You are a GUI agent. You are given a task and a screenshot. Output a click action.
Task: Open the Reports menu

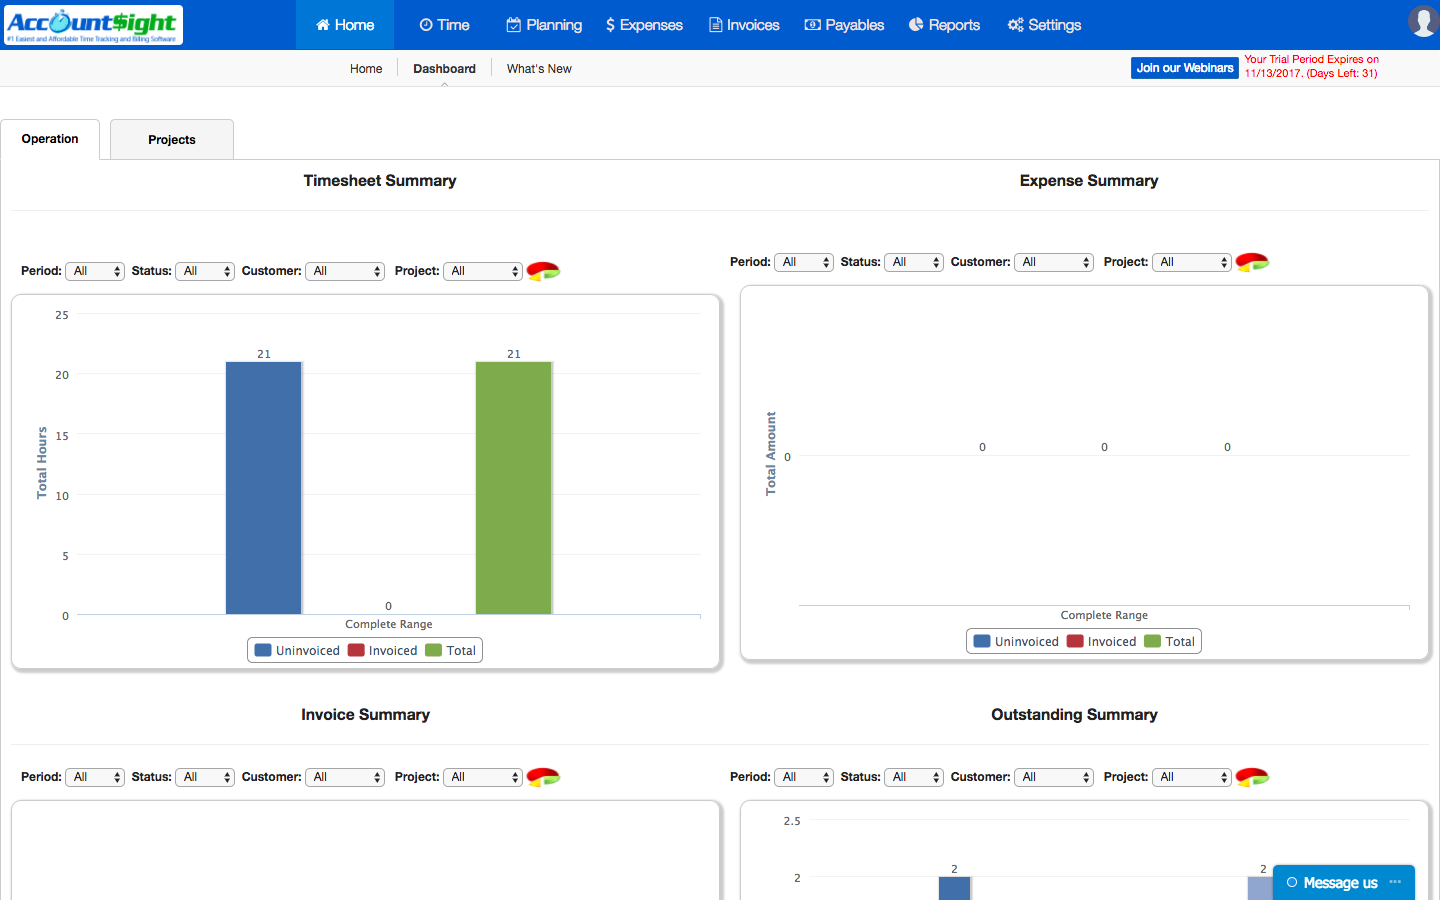pyautogui.click(x=944, y=25)
